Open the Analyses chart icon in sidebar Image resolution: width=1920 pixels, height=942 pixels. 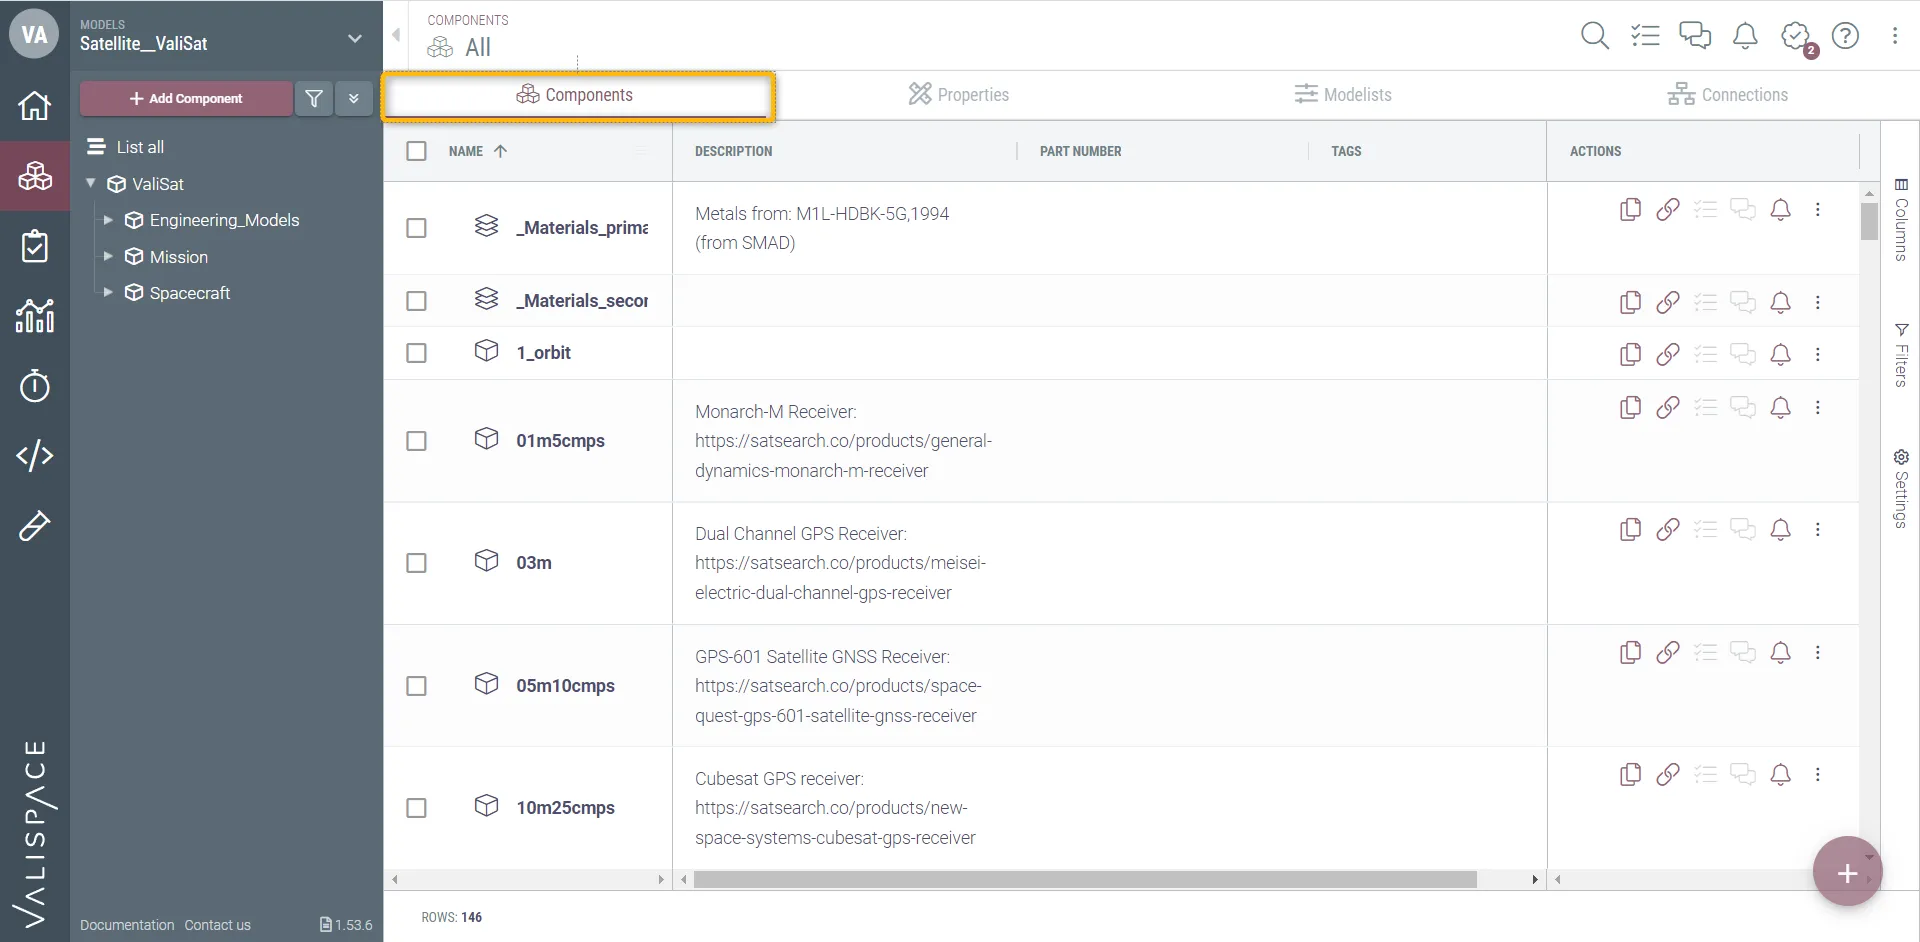coord(35,316)
